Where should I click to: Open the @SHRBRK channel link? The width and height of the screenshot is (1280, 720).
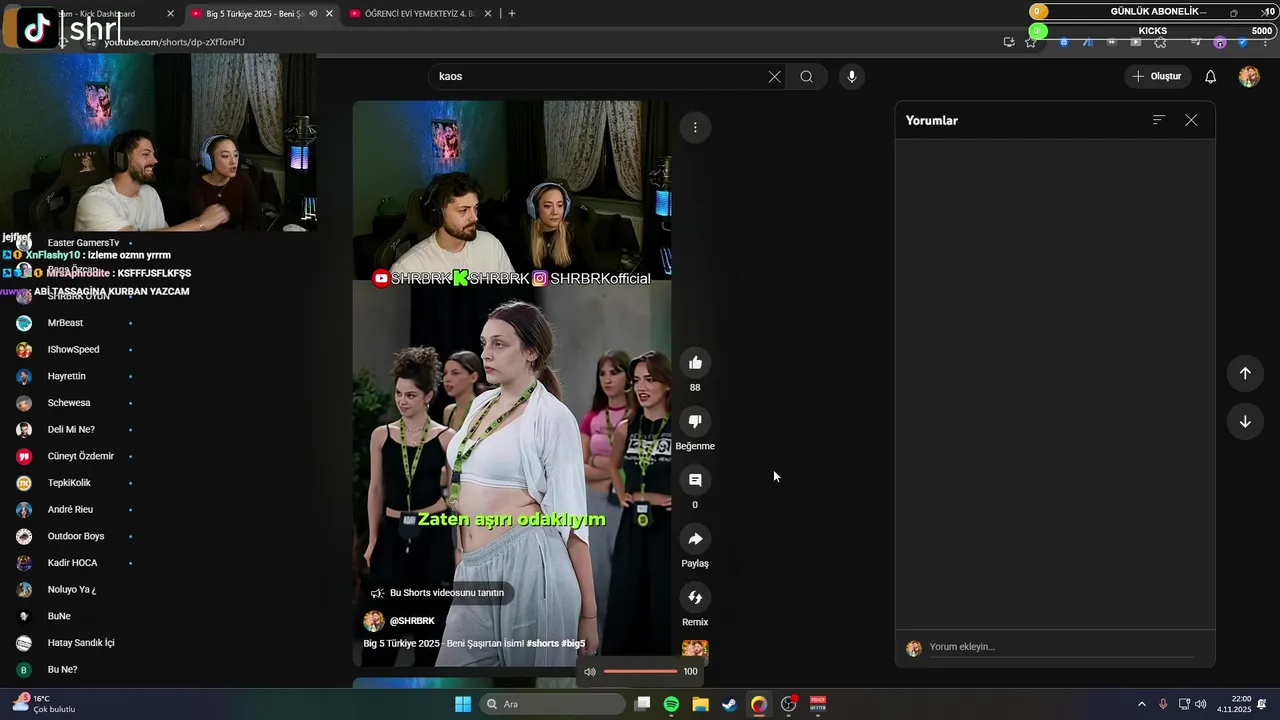tap(412, 621)
